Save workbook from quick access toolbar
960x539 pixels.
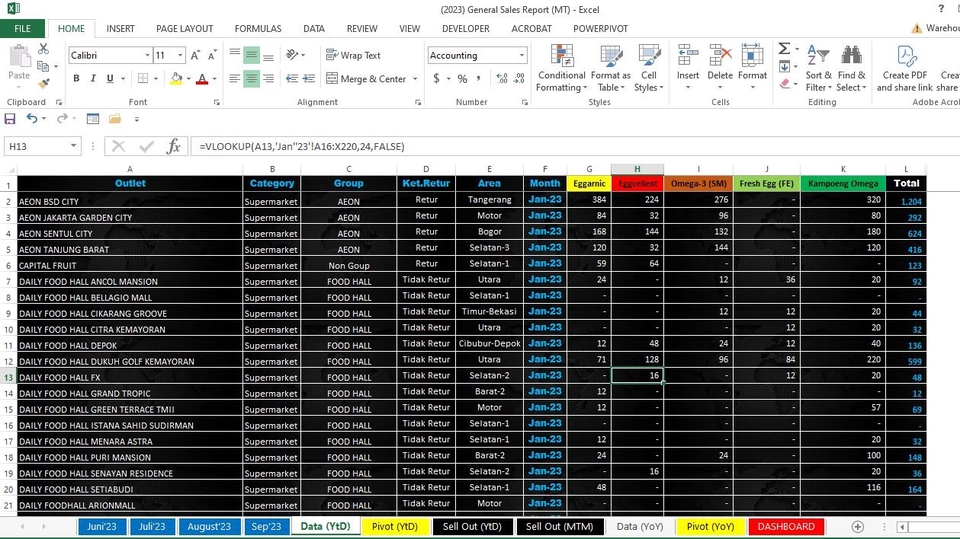point(10,119)
